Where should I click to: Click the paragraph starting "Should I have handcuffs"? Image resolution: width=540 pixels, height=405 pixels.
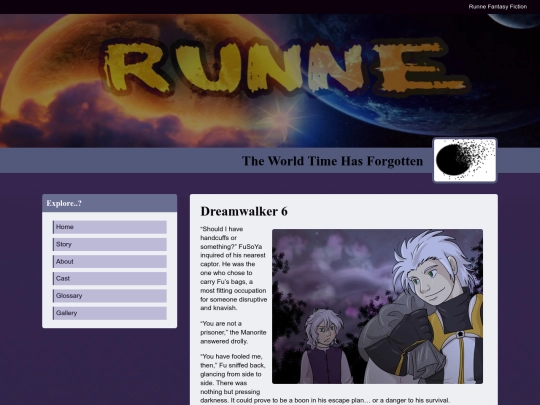point(233,268)
